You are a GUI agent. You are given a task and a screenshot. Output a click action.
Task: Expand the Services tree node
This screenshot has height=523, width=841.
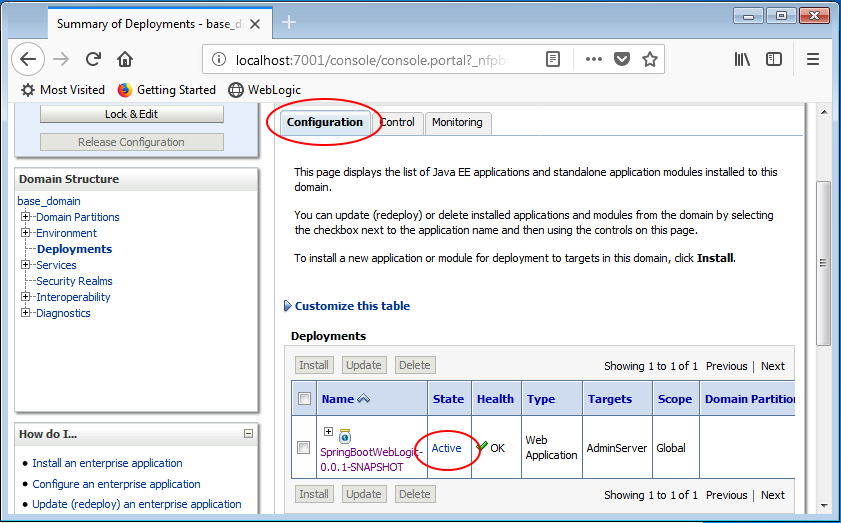(x=25, y=264)
